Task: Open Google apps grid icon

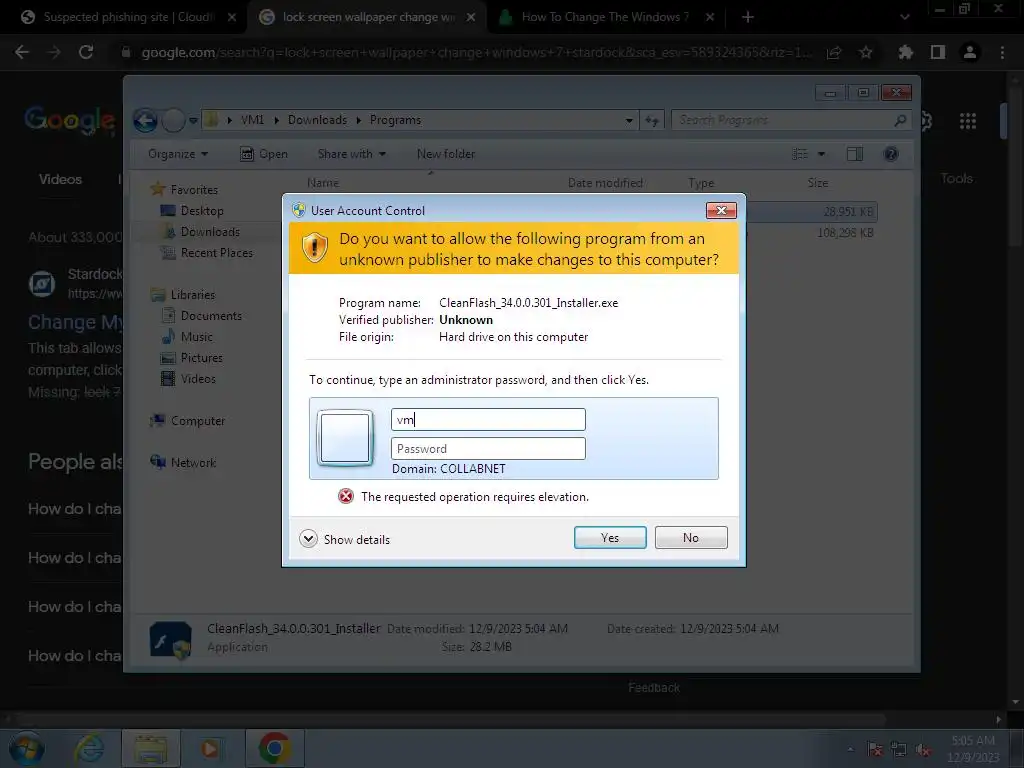Action: (968, 120)
